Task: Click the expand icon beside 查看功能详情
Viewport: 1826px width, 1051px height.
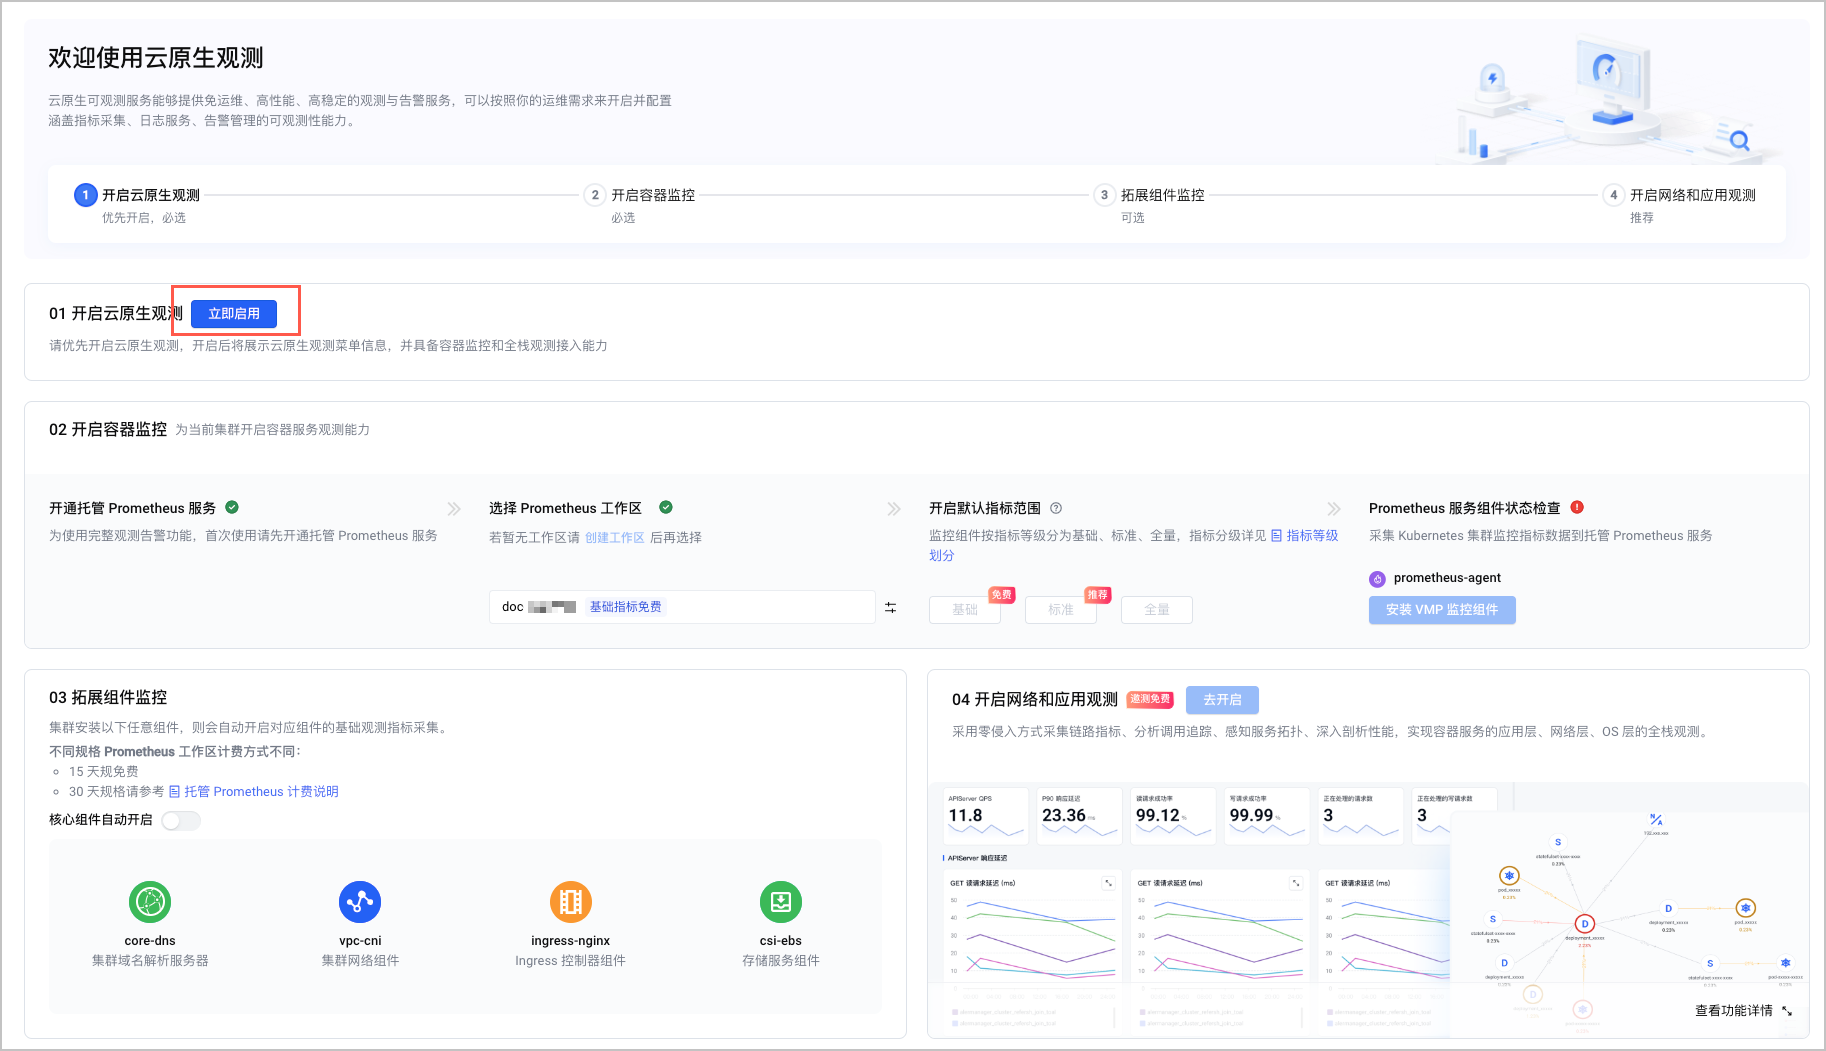Action: [1787, 1011]
